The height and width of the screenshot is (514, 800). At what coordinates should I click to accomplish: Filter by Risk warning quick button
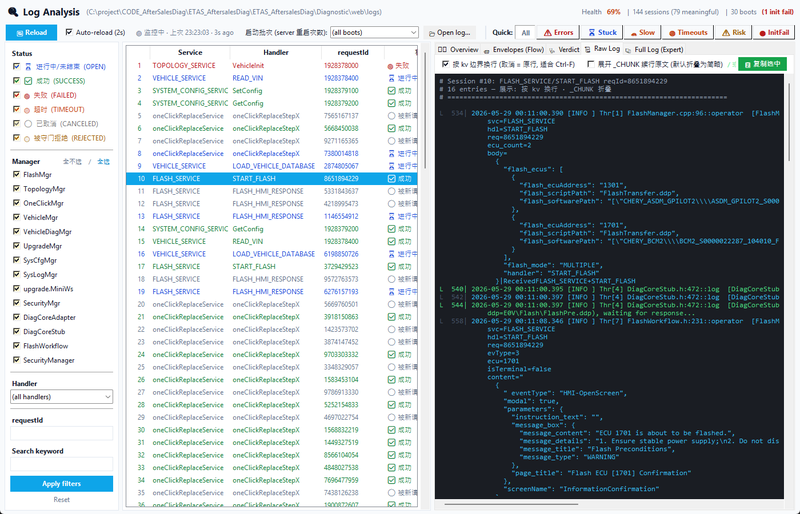pos(733,32)
